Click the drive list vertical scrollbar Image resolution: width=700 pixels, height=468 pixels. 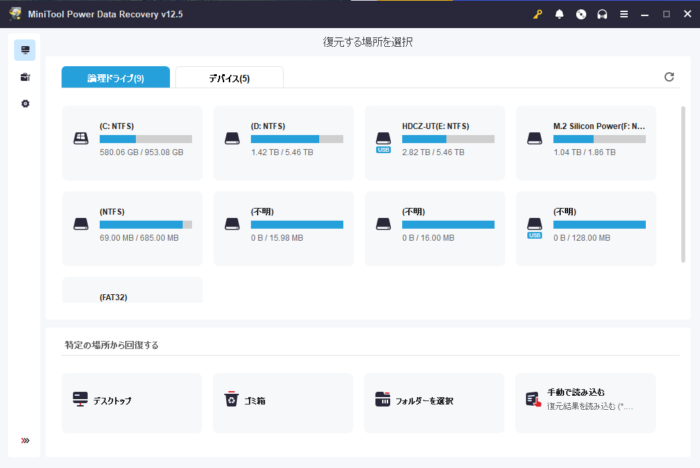tap(683, 184)
